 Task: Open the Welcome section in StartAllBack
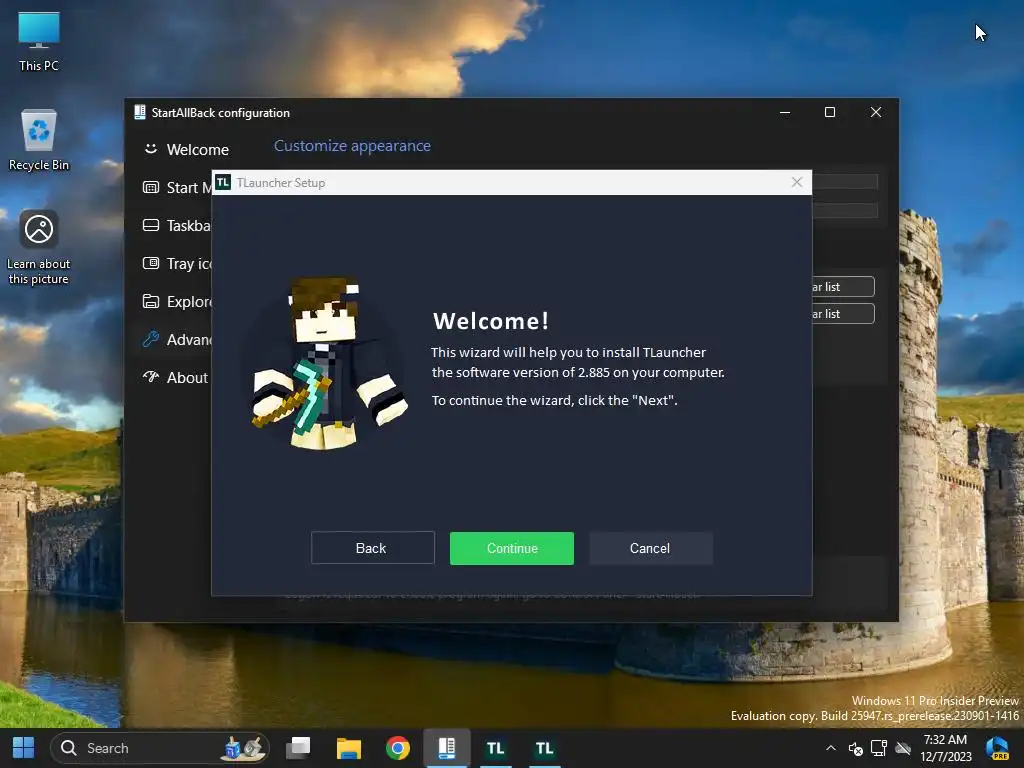click(x=186, y=150)
